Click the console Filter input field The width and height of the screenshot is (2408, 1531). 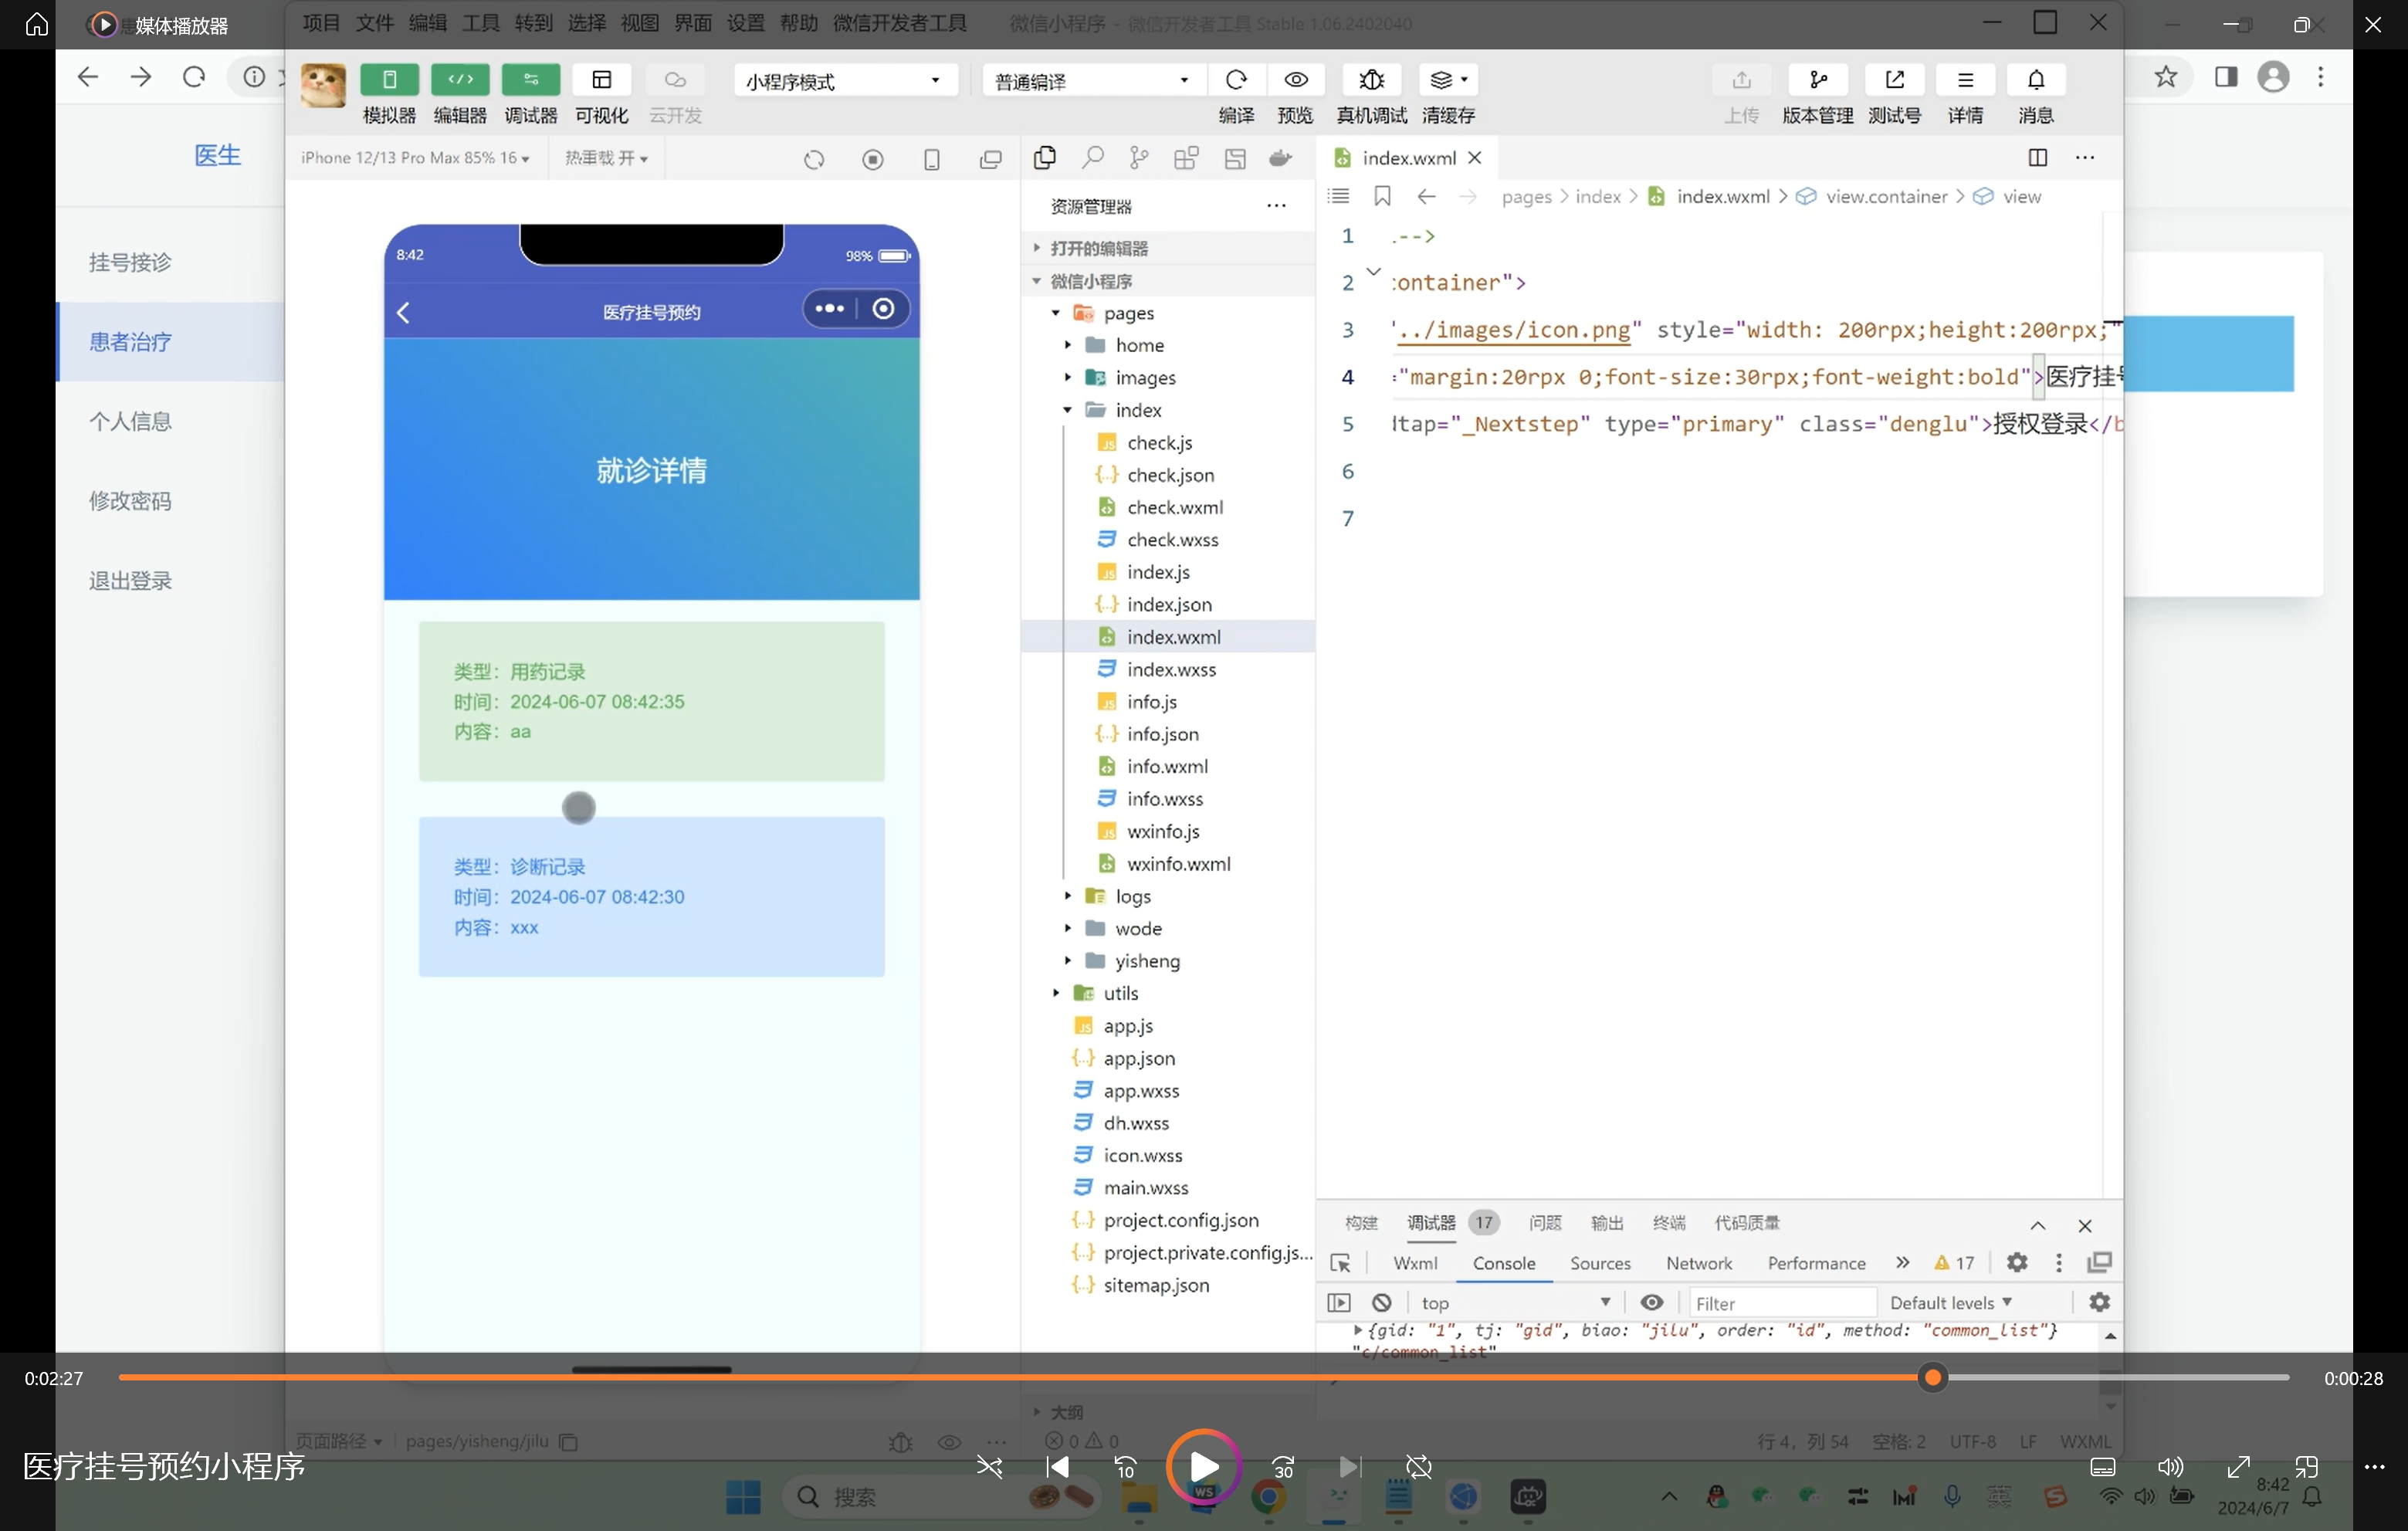click(1782, 1303)
